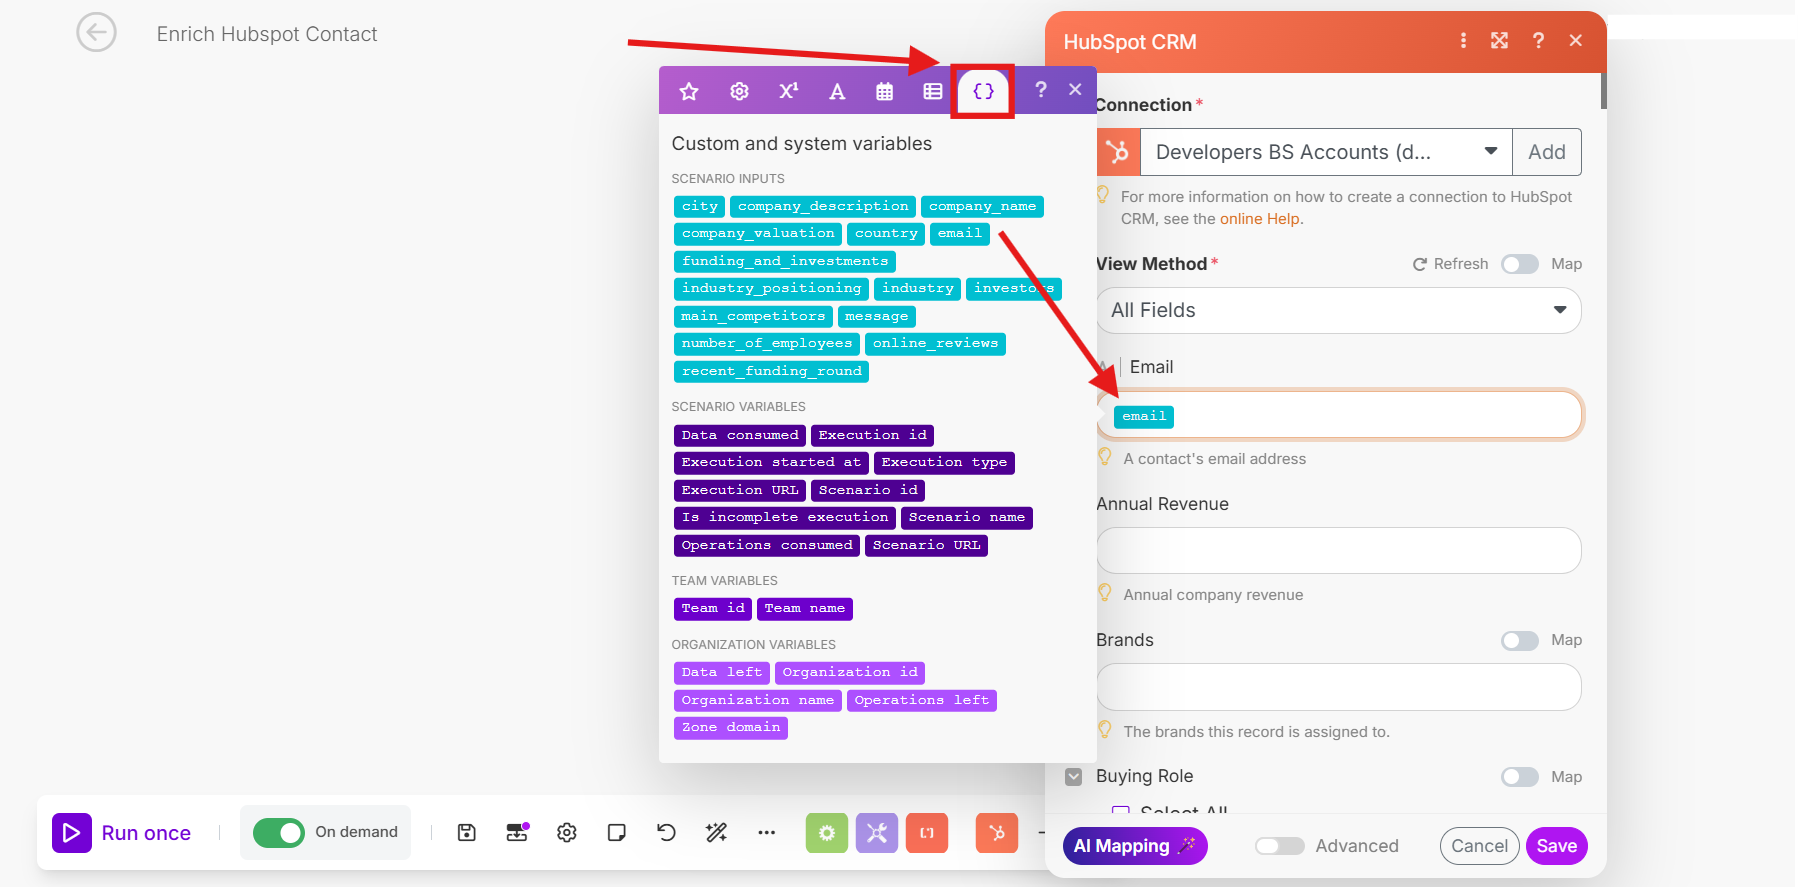Insert the Scenario name variable

[x=967, y=517]
